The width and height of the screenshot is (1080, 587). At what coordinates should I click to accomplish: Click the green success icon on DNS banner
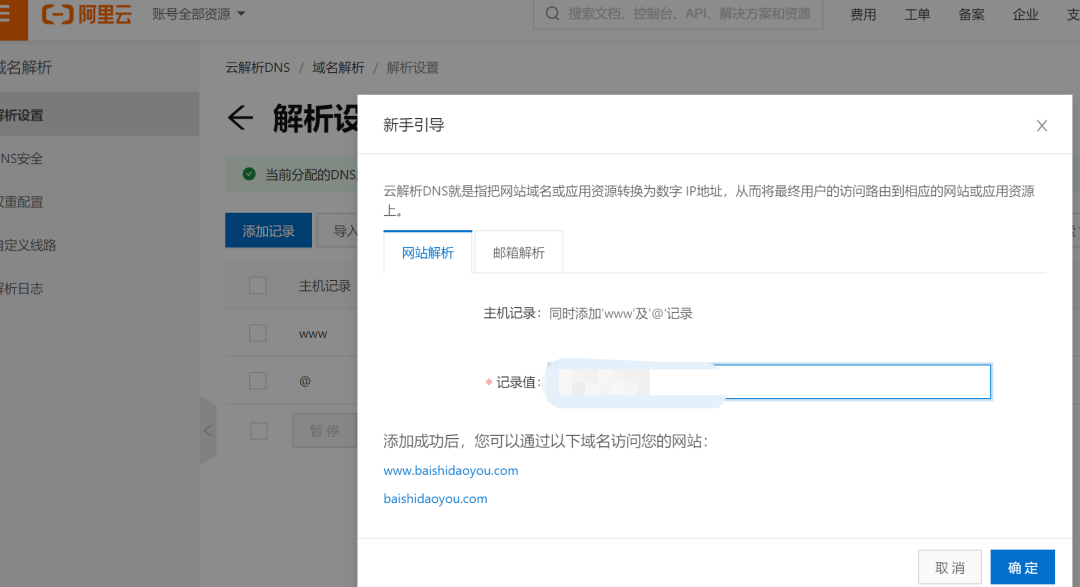tap(248, 174)
